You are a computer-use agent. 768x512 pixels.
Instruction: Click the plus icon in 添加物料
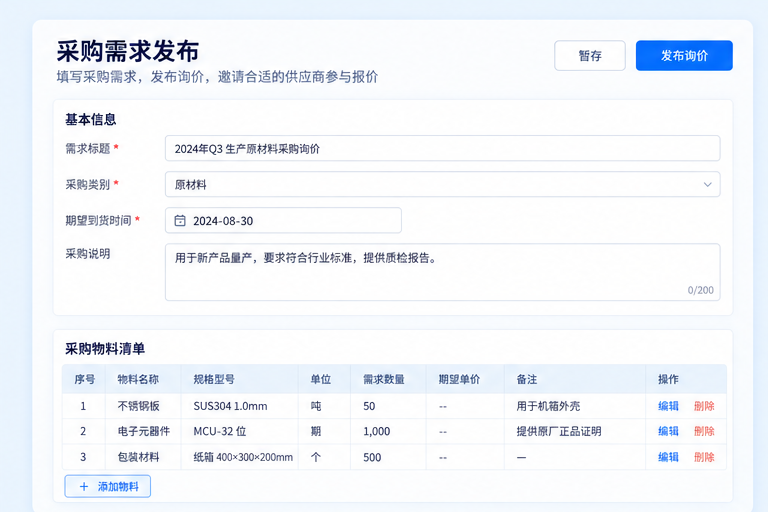(84, 487)
